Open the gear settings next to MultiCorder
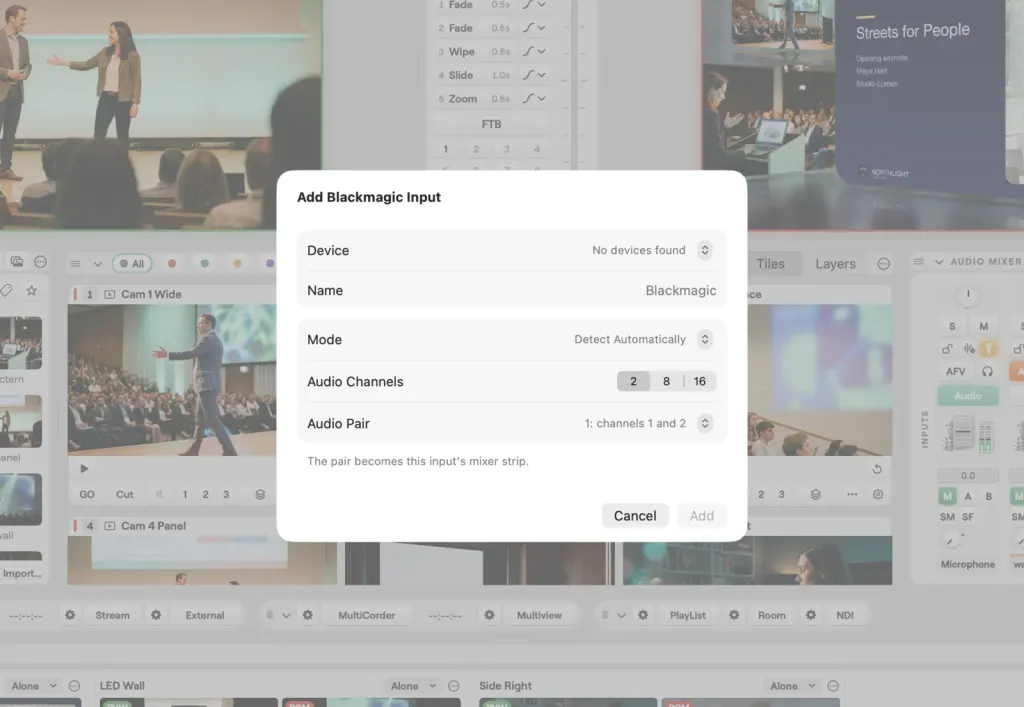Viewport: 1024px width, 707px height. (x=308, y=615)
